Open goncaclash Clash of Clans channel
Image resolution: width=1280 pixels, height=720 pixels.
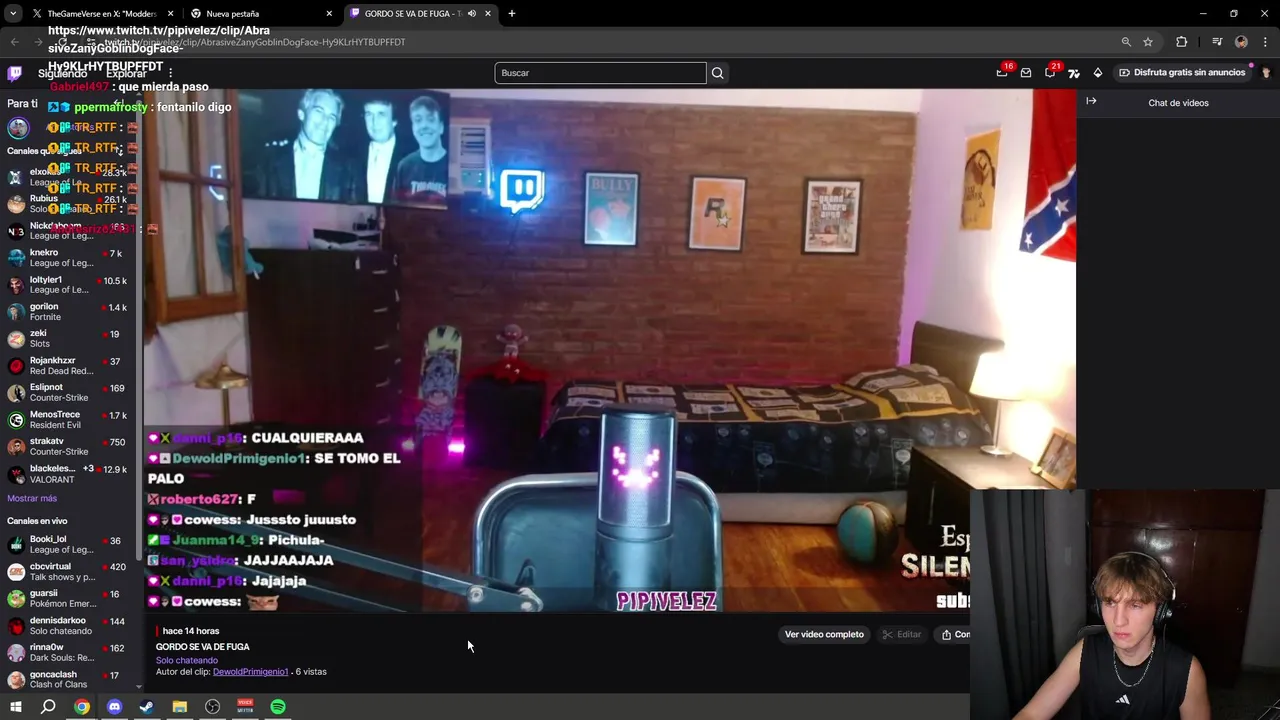68,679
